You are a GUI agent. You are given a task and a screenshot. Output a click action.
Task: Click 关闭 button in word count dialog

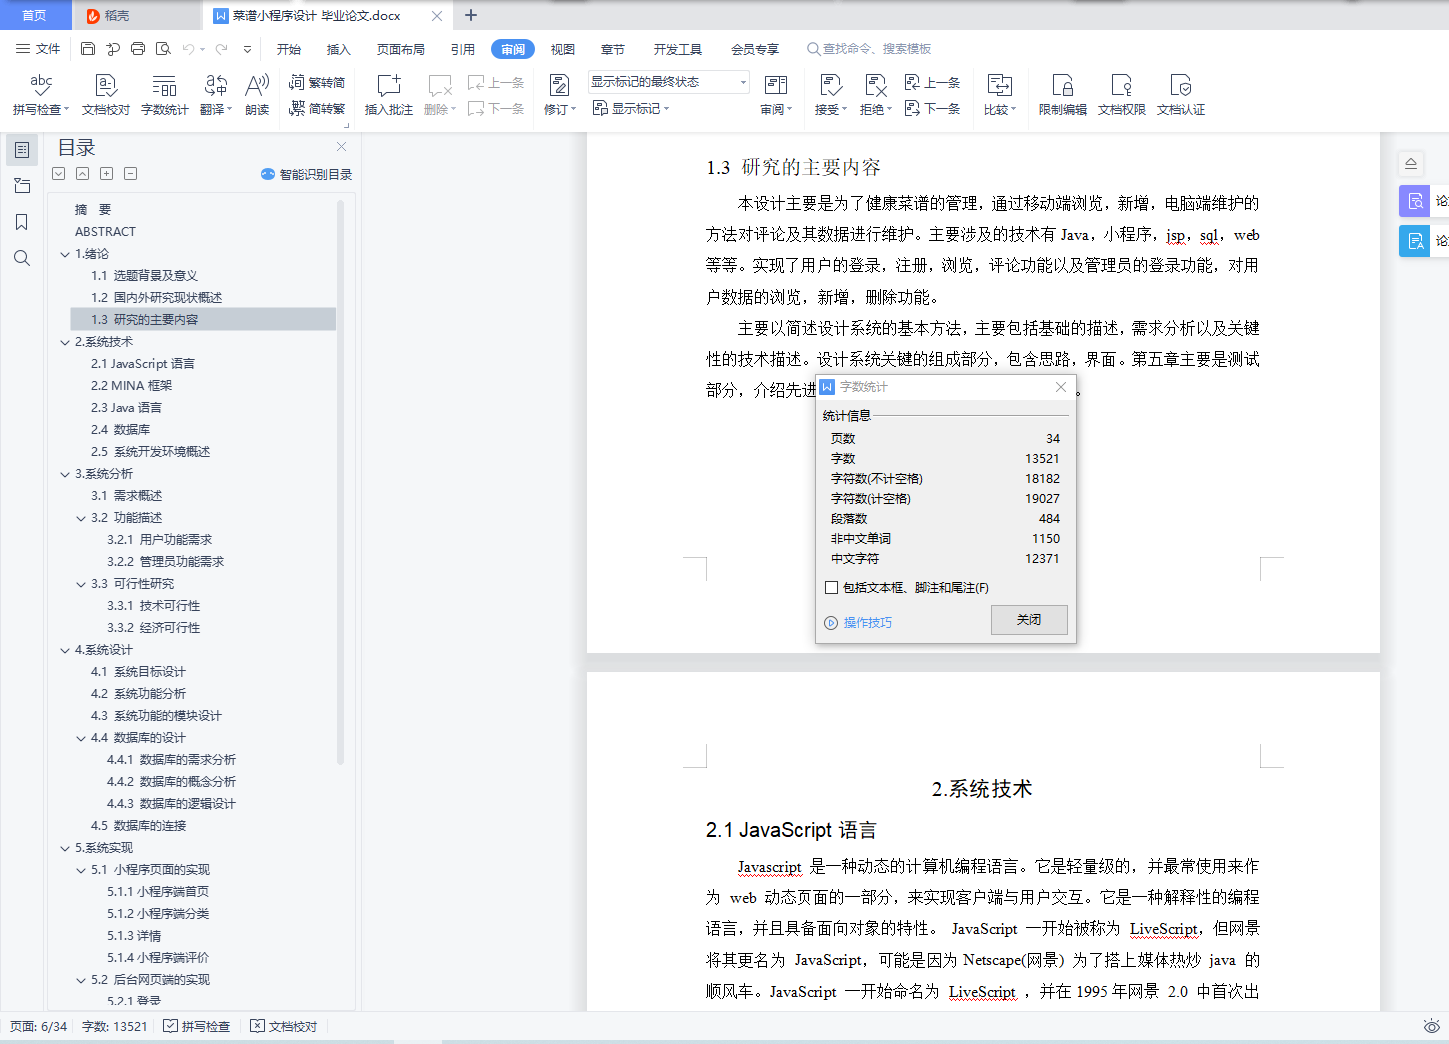(x=1029, y=620)
